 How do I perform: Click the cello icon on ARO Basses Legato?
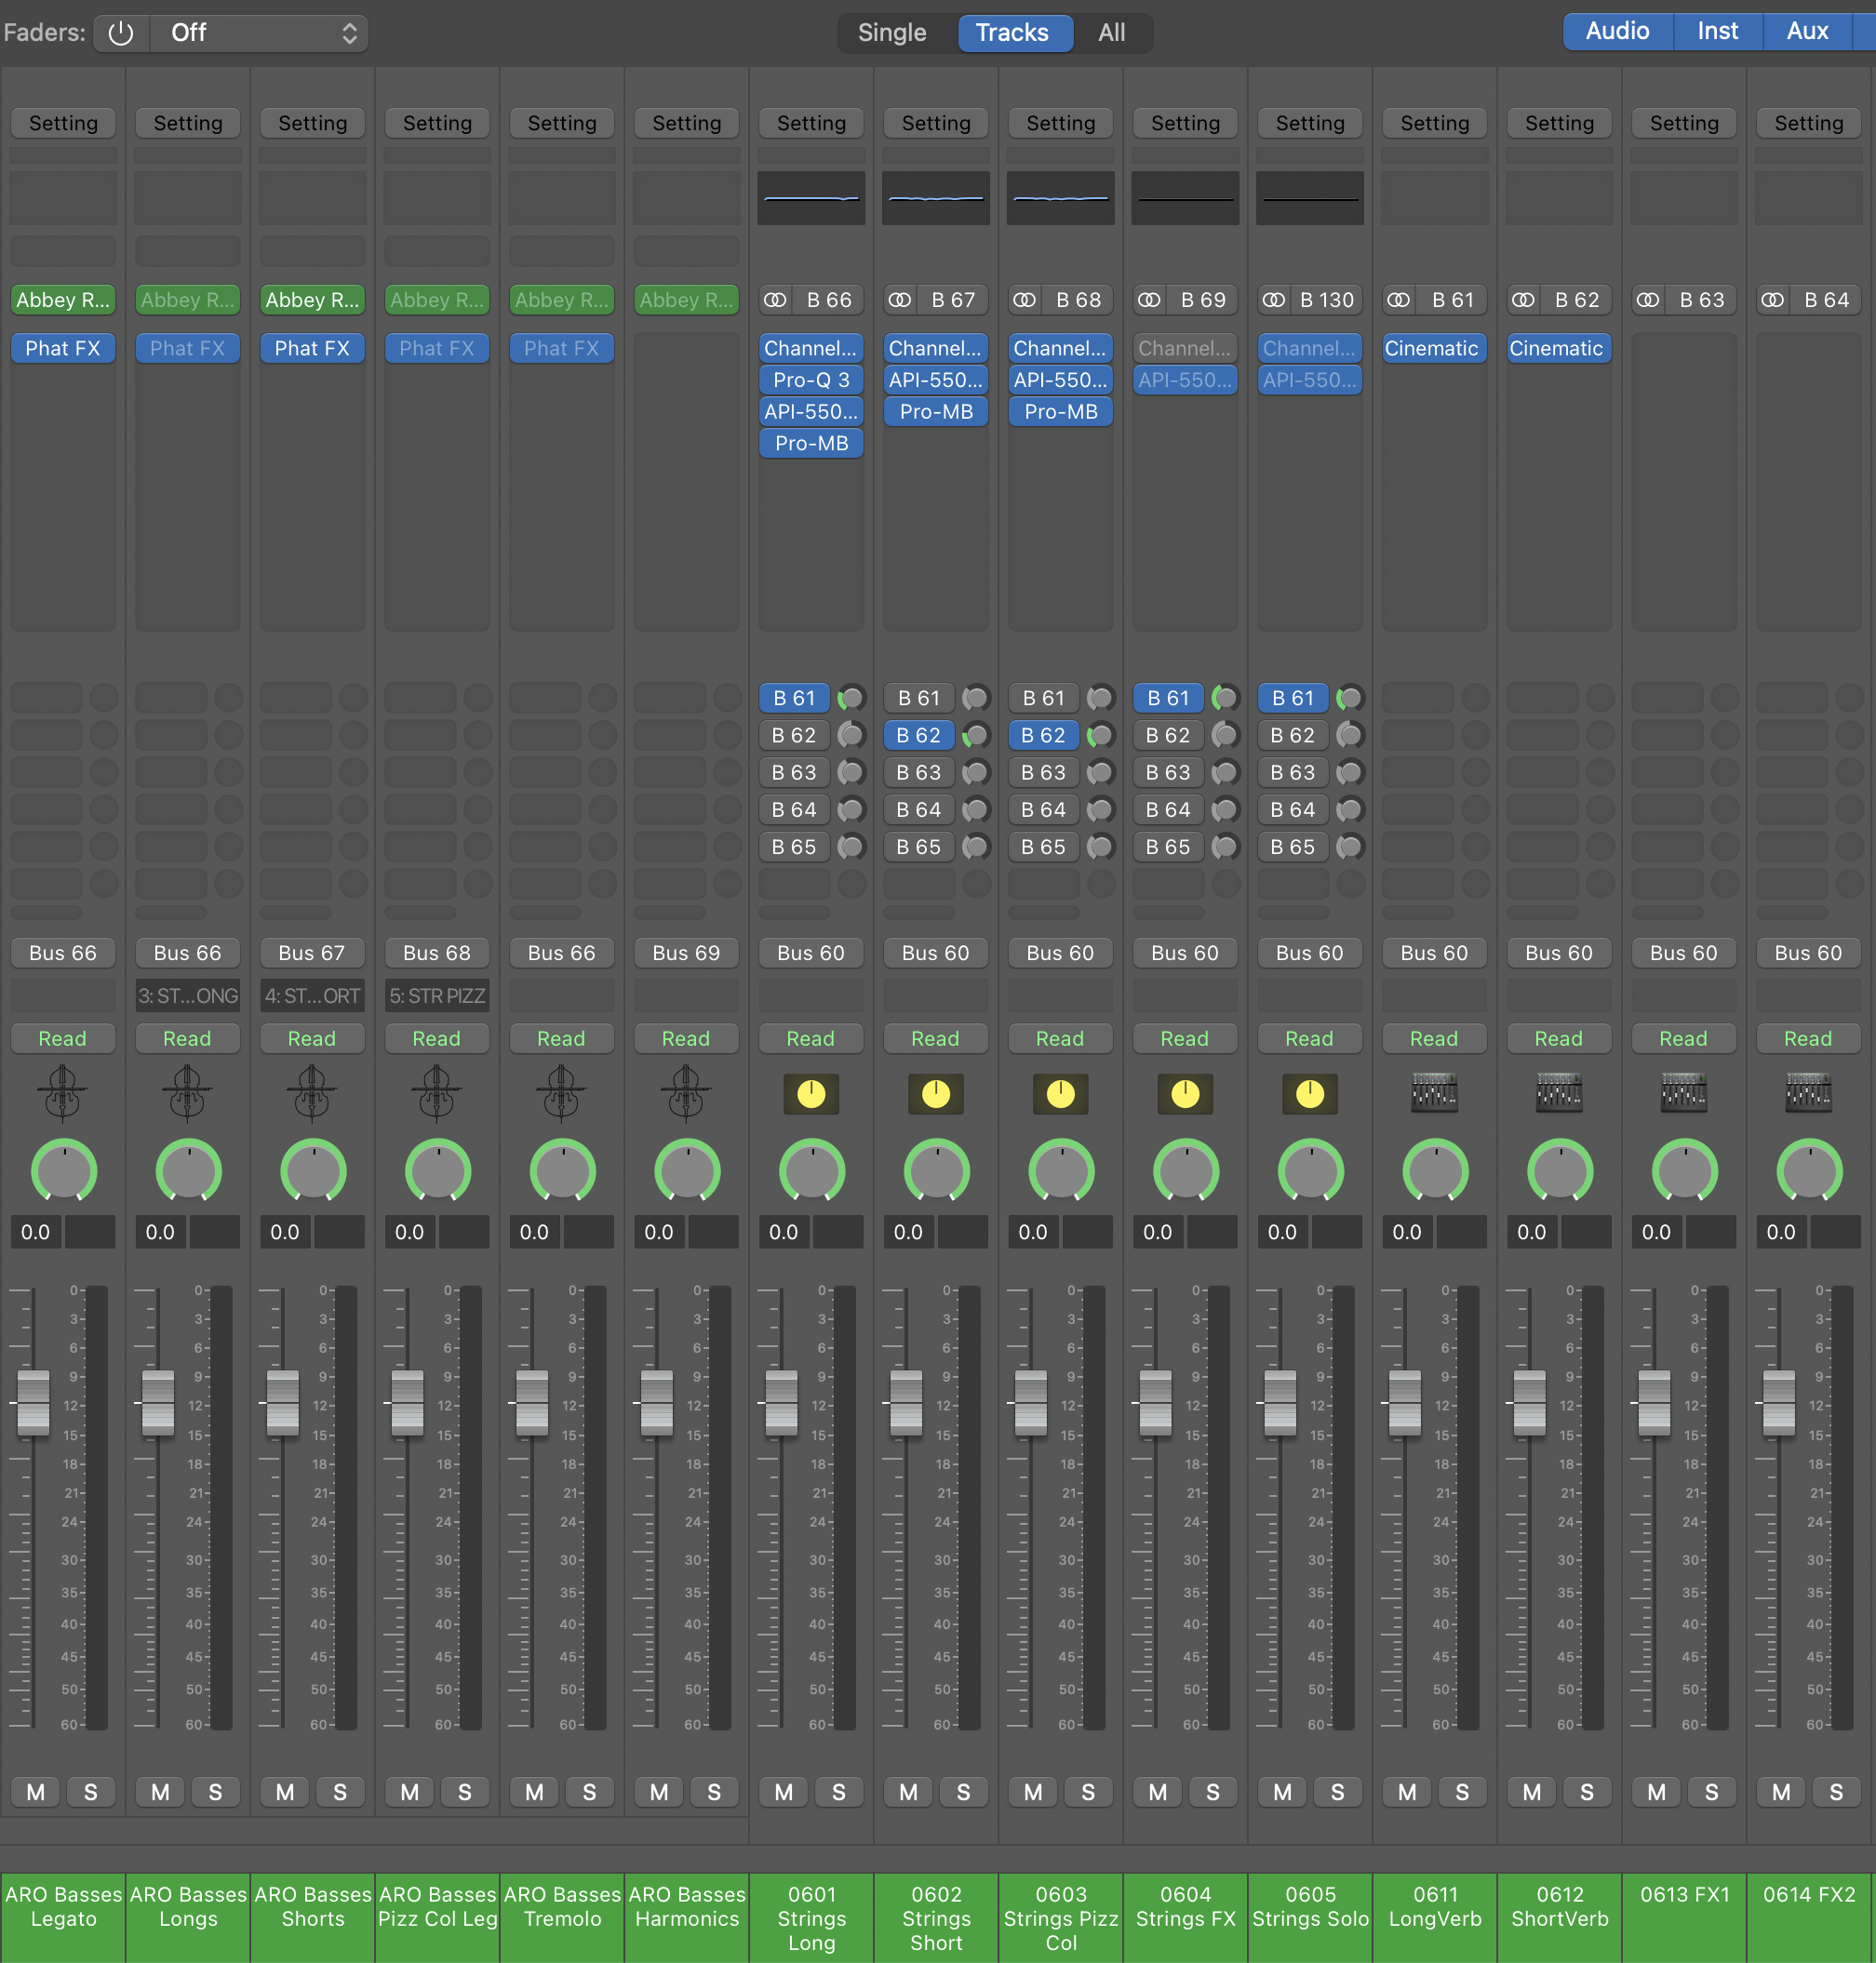pos(63,1092)
